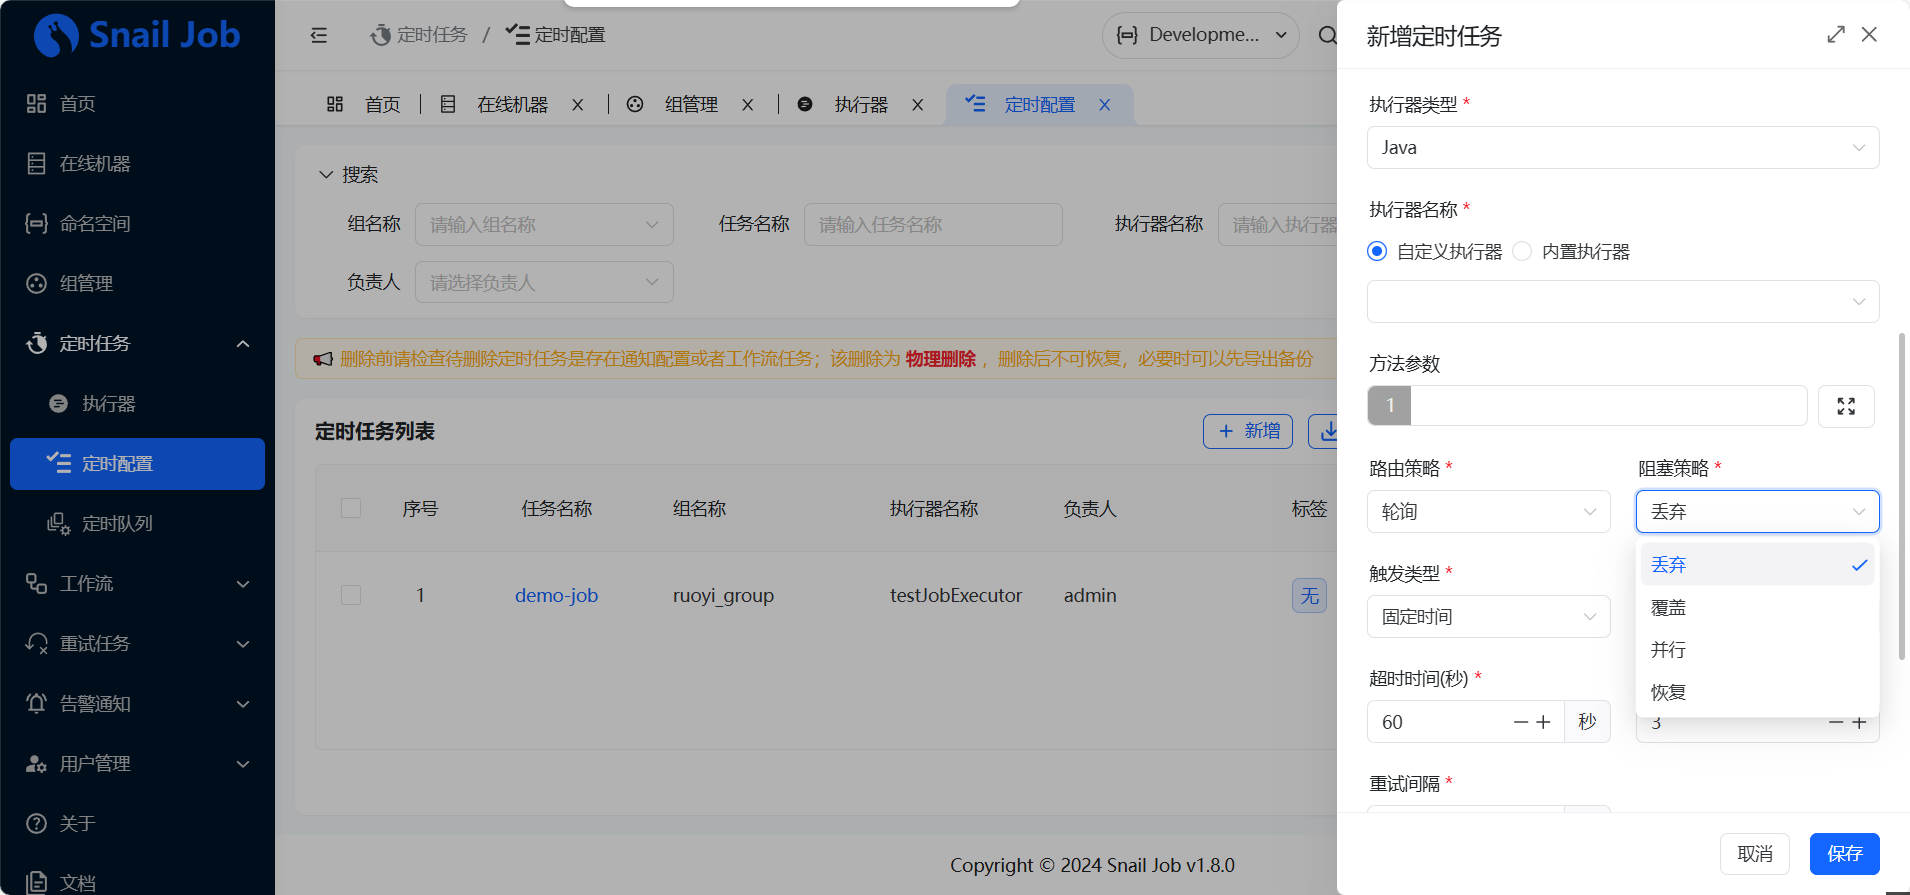Open 在线机器 in the sidebar
Viewport: 1910px width, 895px height.
(94, 164)
